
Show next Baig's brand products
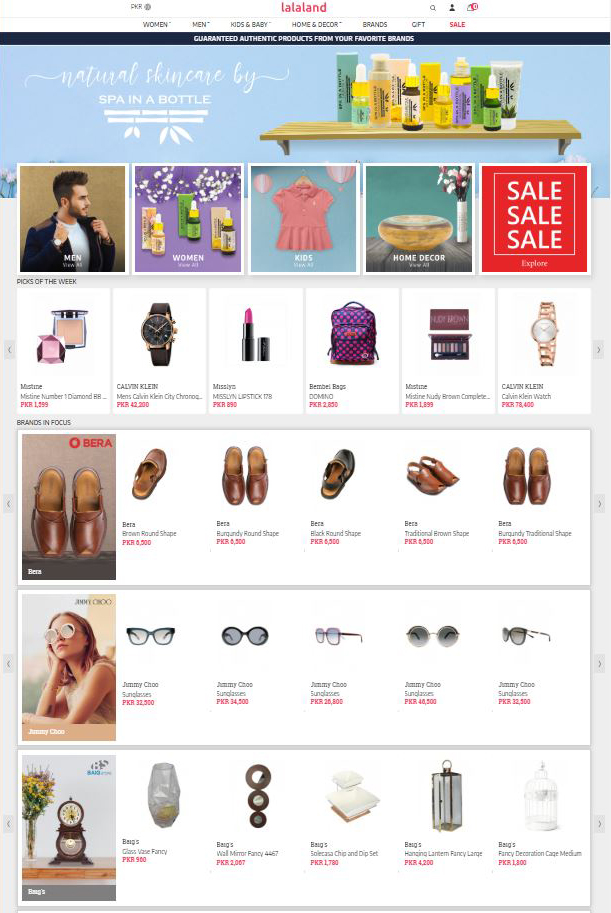(x=599, y=823)
